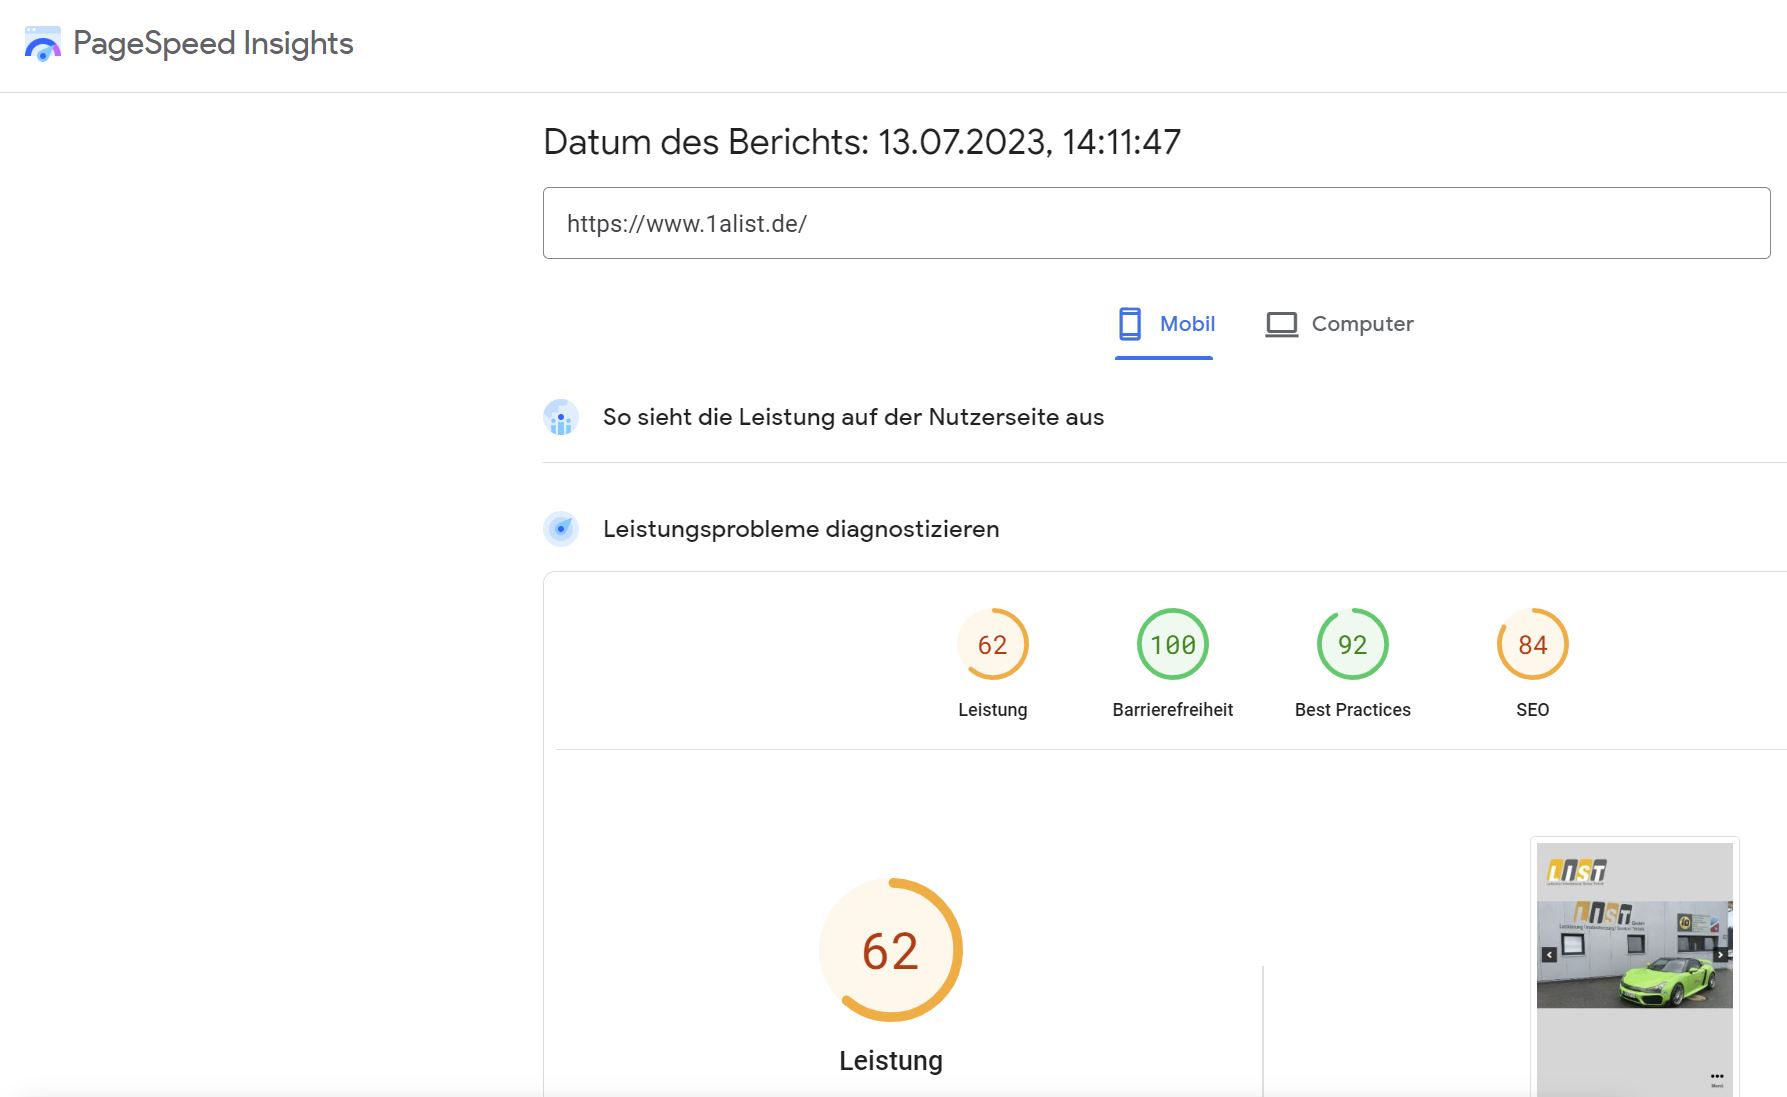Click the left arrow in the screenshot thumbnail slider
Image resolution: width=1787 pixels, height=1097 pixels.
click(x=1549, y=955)
